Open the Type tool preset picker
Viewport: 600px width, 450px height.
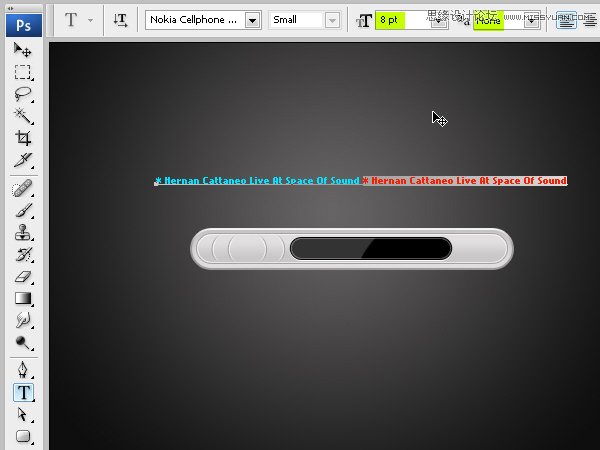(x=90, y=20)
